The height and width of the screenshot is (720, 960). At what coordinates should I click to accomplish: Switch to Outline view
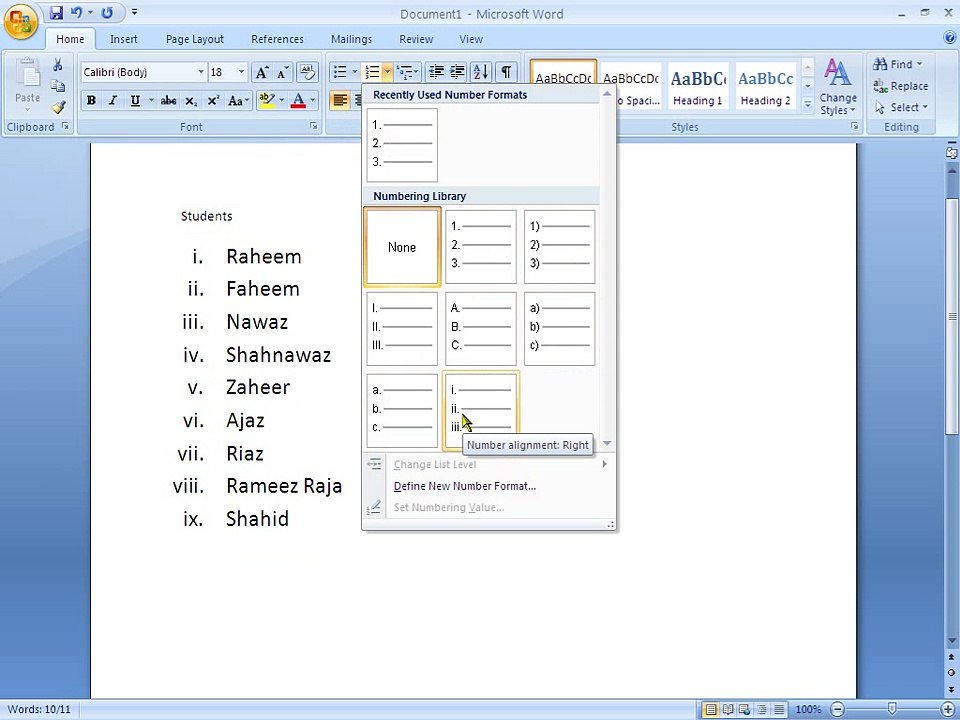(762, 710)
